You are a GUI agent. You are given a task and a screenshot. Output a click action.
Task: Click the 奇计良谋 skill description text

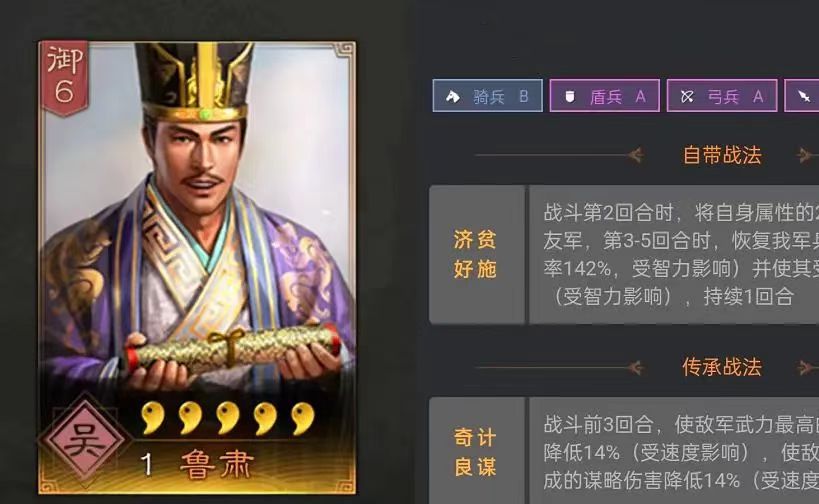(674, 451)
